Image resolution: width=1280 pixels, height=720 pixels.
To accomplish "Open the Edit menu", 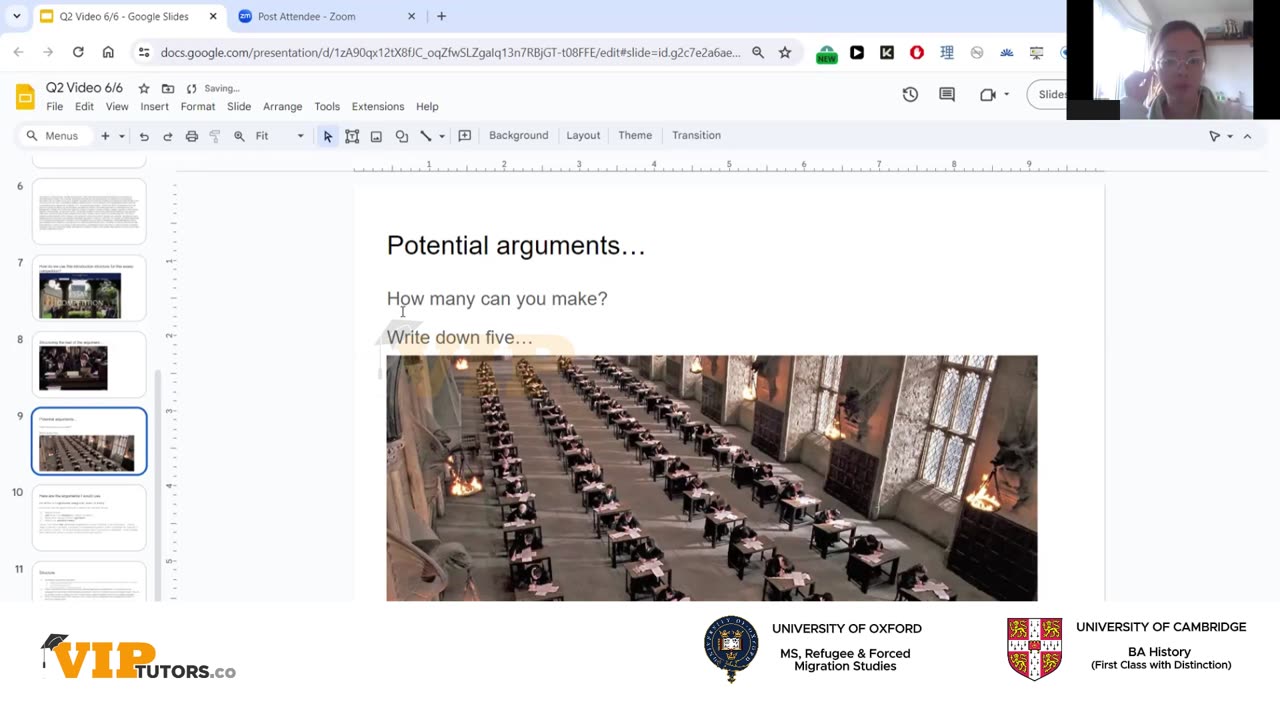I will pos(84,107).
